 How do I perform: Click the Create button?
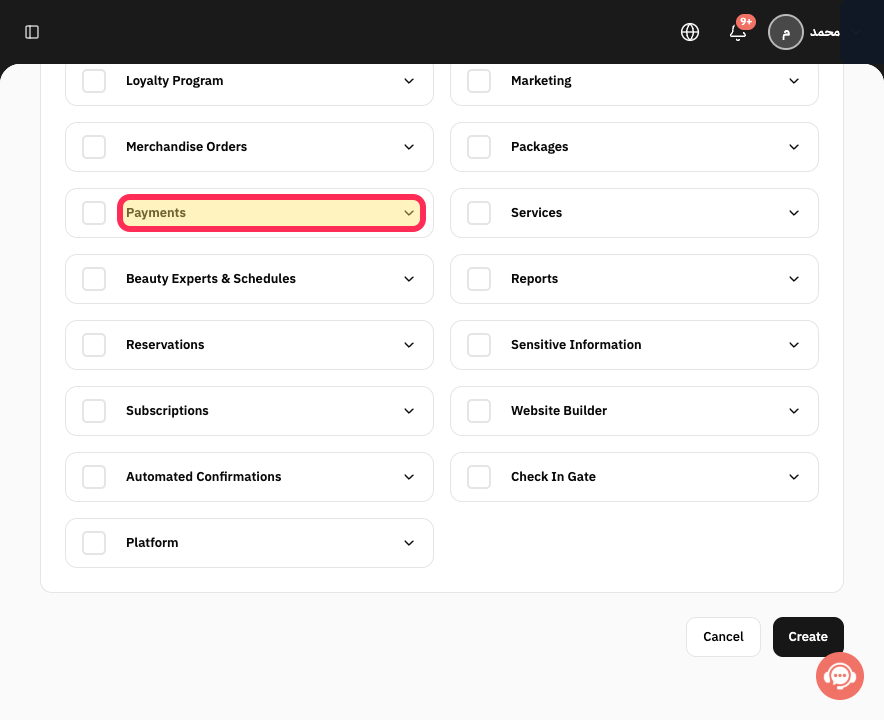pos(808,637)
